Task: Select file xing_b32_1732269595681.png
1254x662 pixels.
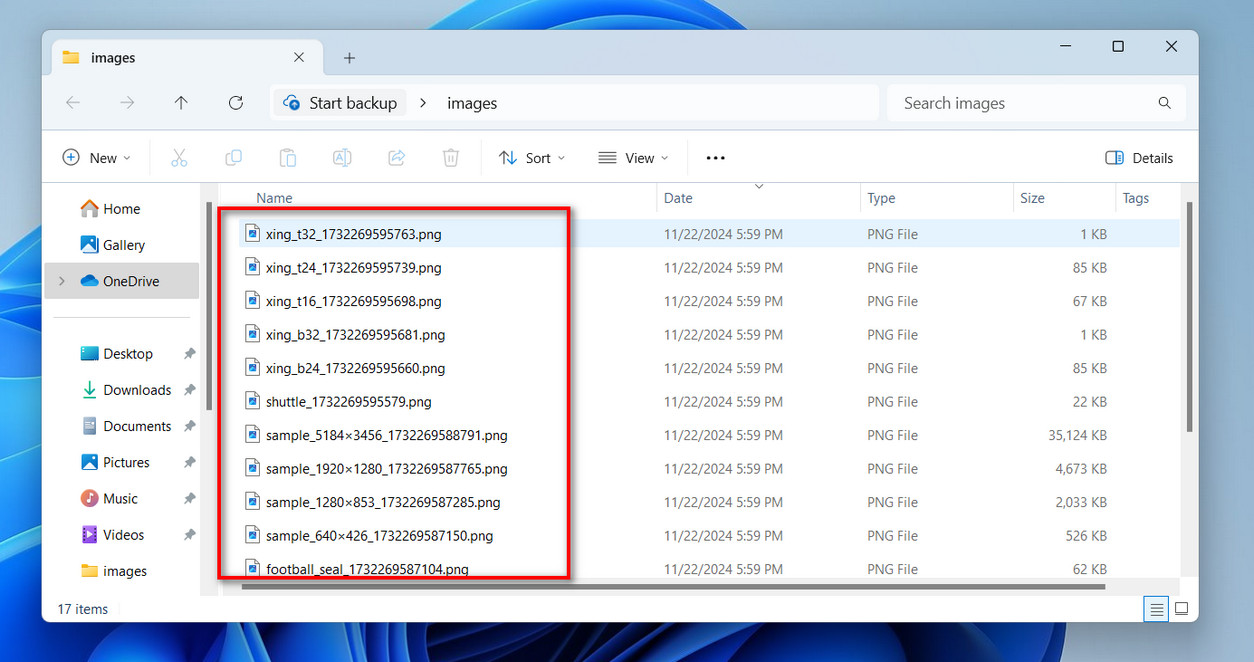Action: [355, 335]
